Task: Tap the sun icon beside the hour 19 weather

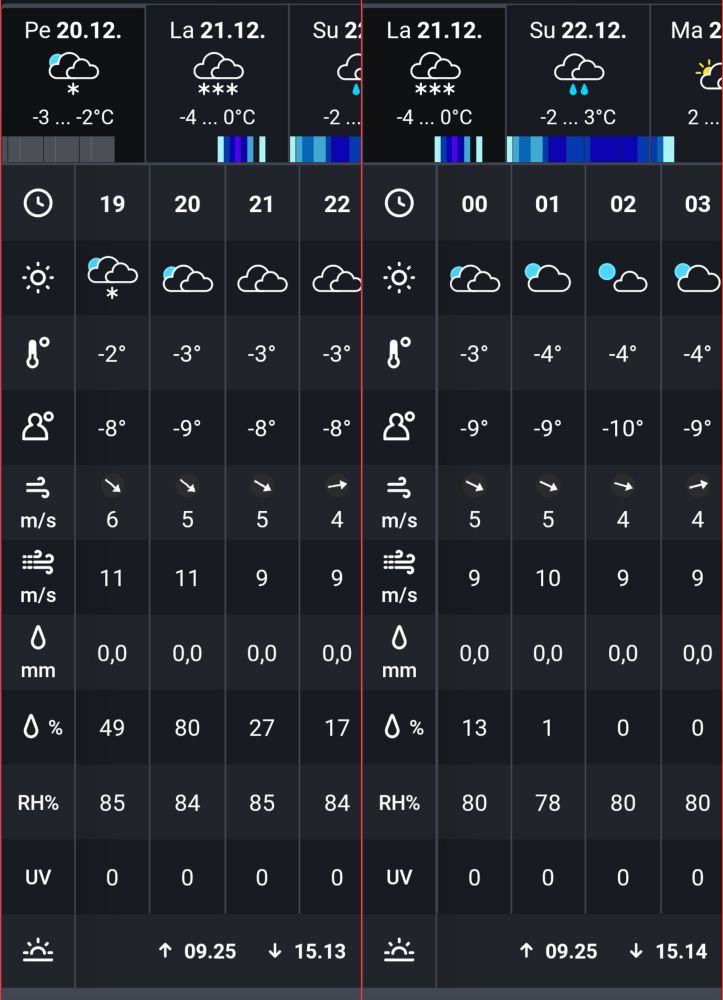Action: tap(38, 278)
